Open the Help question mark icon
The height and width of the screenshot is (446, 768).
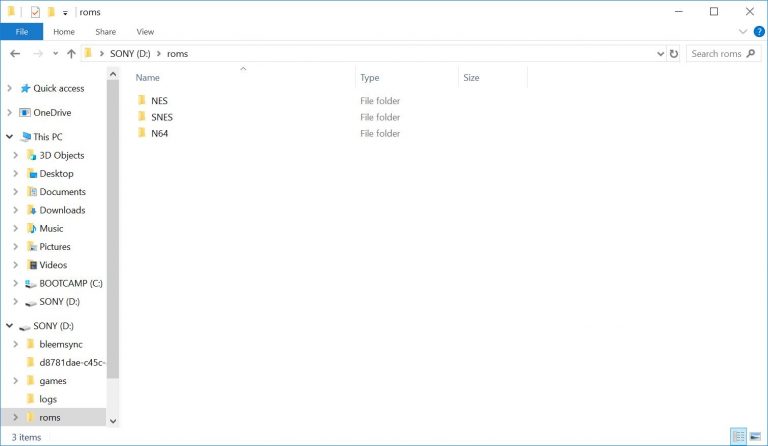(758, 32)
